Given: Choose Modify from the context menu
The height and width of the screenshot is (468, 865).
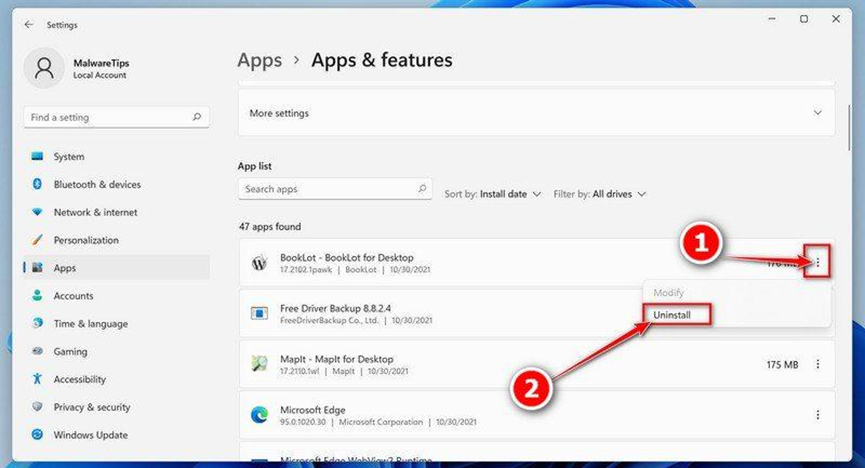Looking at the screenshot, I should pyautogui.click(x=669, y=292).
